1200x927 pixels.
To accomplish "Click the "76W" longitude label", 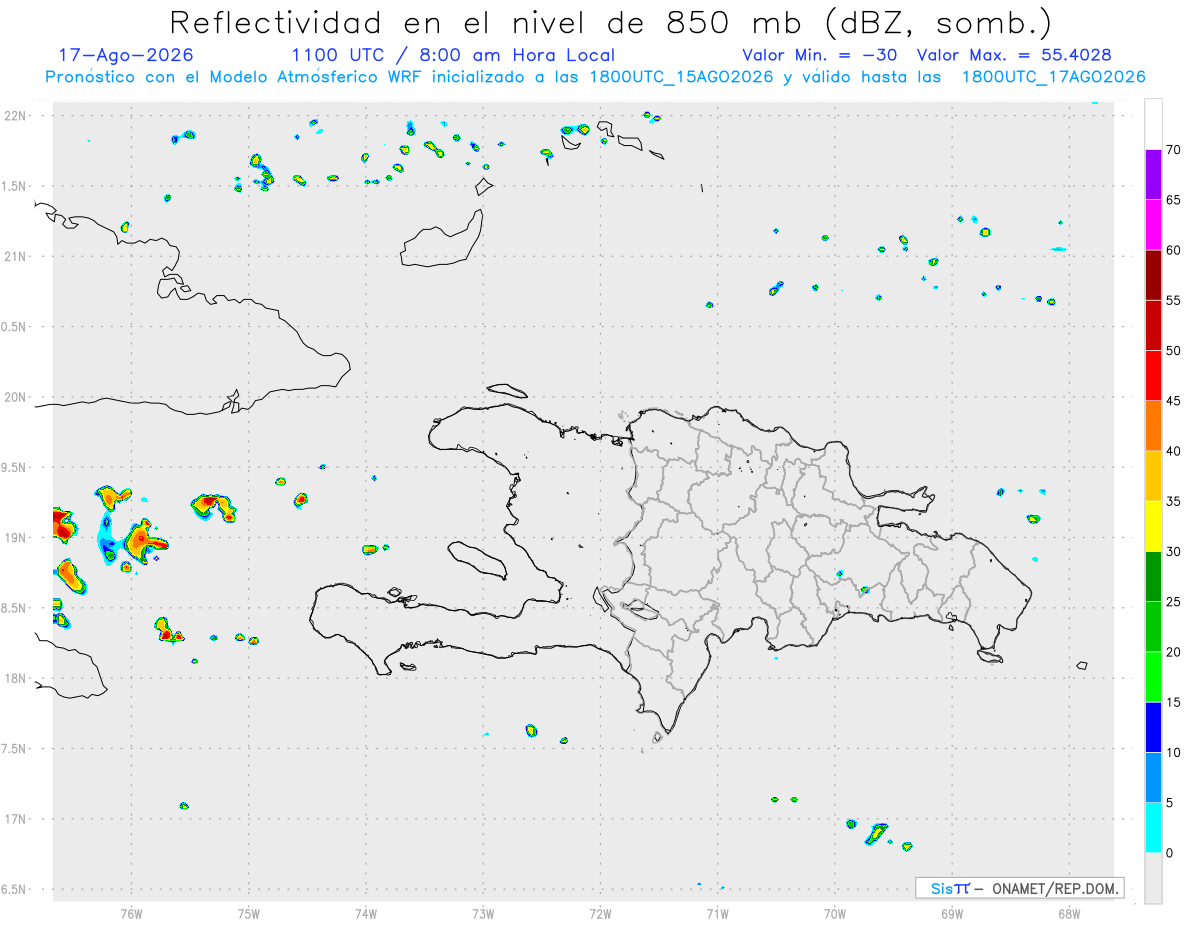I will [x=131, y=914].
